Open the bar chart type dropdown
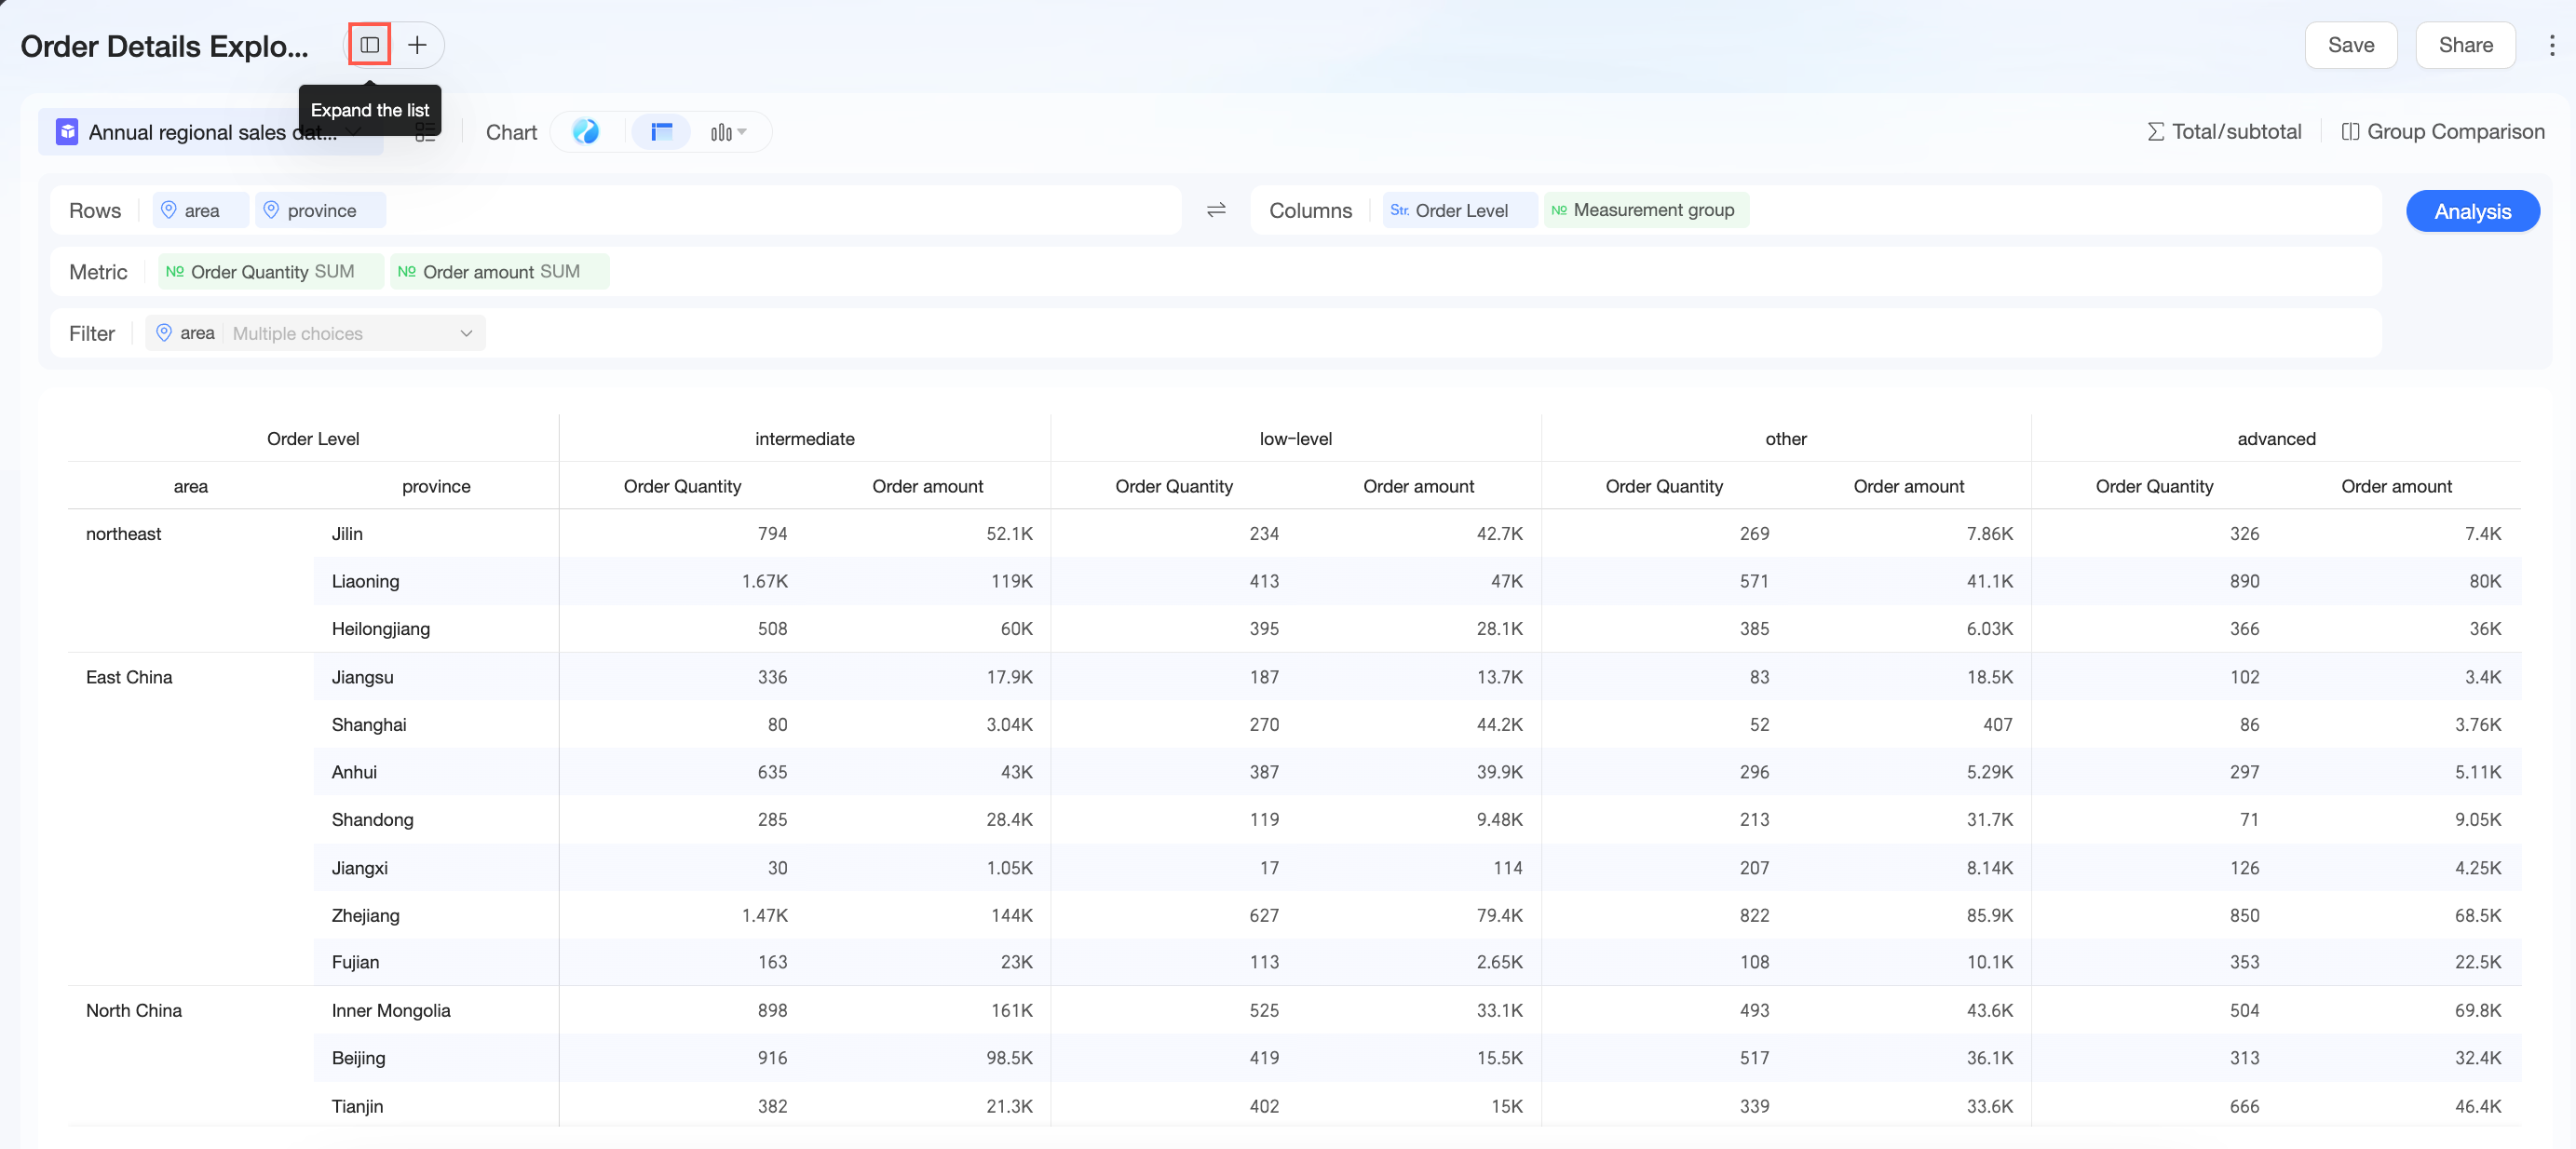The width and height of the screenshot is (2576, 1149). 728,132
